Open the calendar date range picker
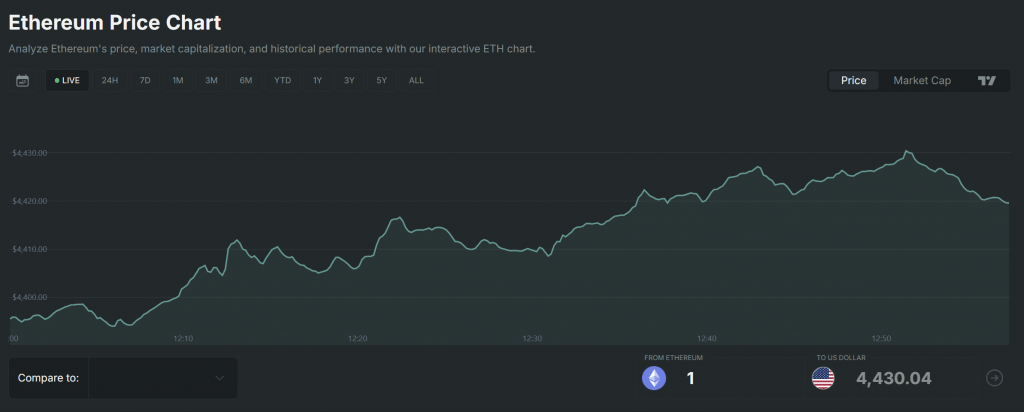This screenshot has width=1024, height=412. [23, 81]
